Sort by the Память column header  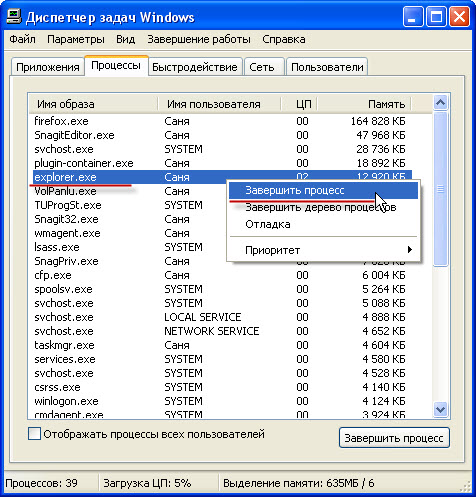364,104
